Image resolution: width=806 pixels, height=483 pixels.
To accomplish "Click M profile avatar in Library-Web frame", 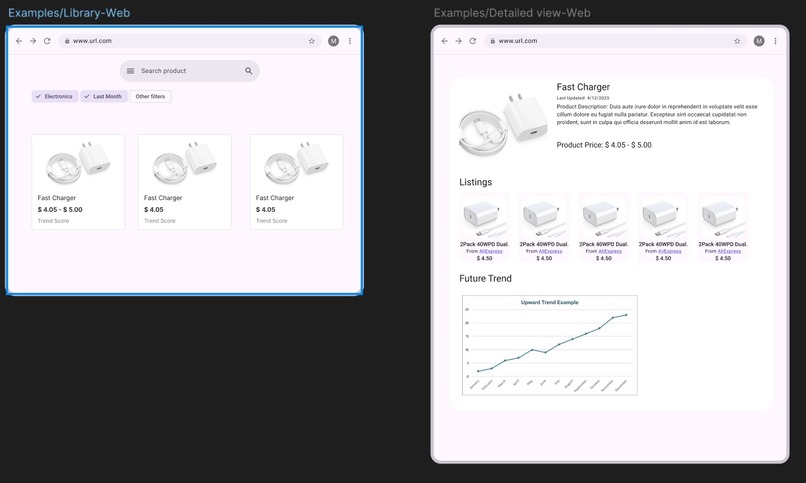I will pos(334,41).
